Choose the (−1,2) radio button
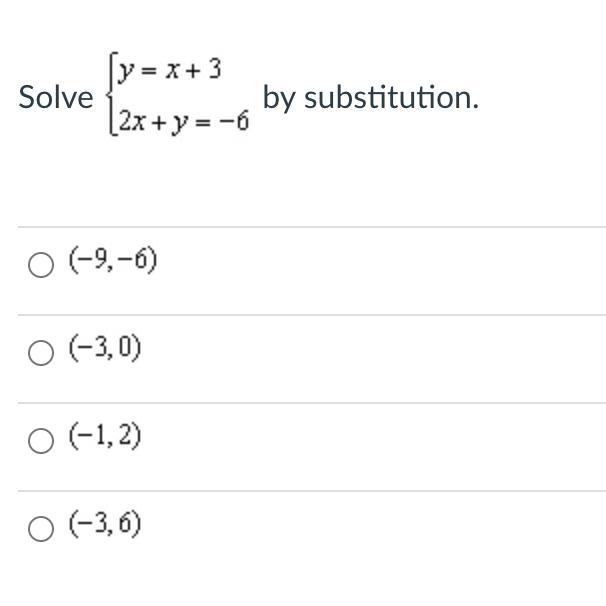Image resolution: width=606 pixels, height=606 pixels. (41, 441)
